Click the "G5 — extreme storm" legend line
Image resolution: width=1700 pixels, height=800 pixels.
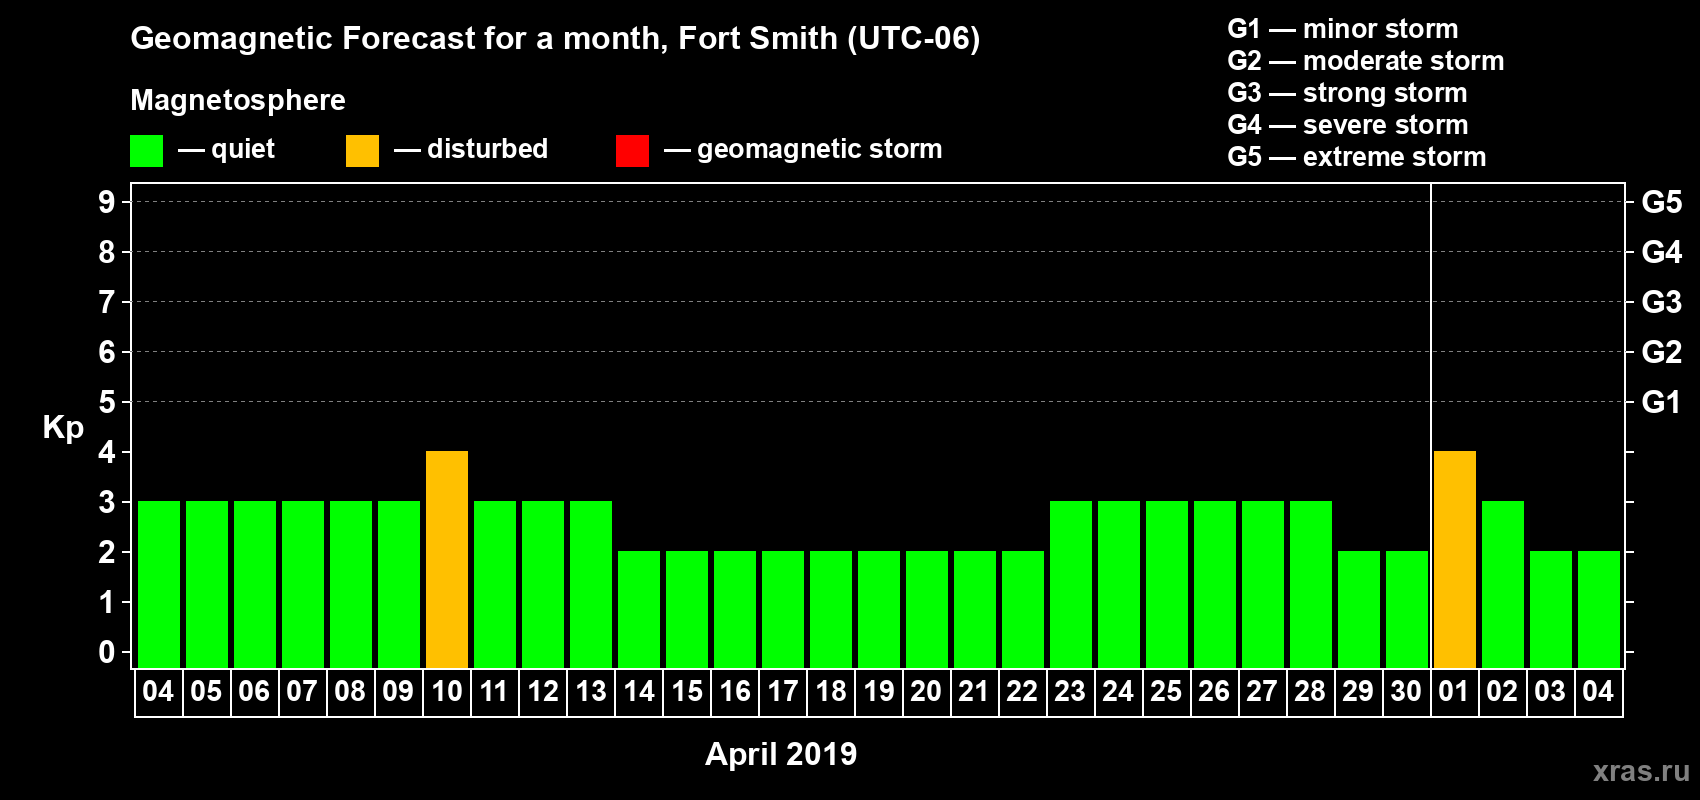[1357, 157]
